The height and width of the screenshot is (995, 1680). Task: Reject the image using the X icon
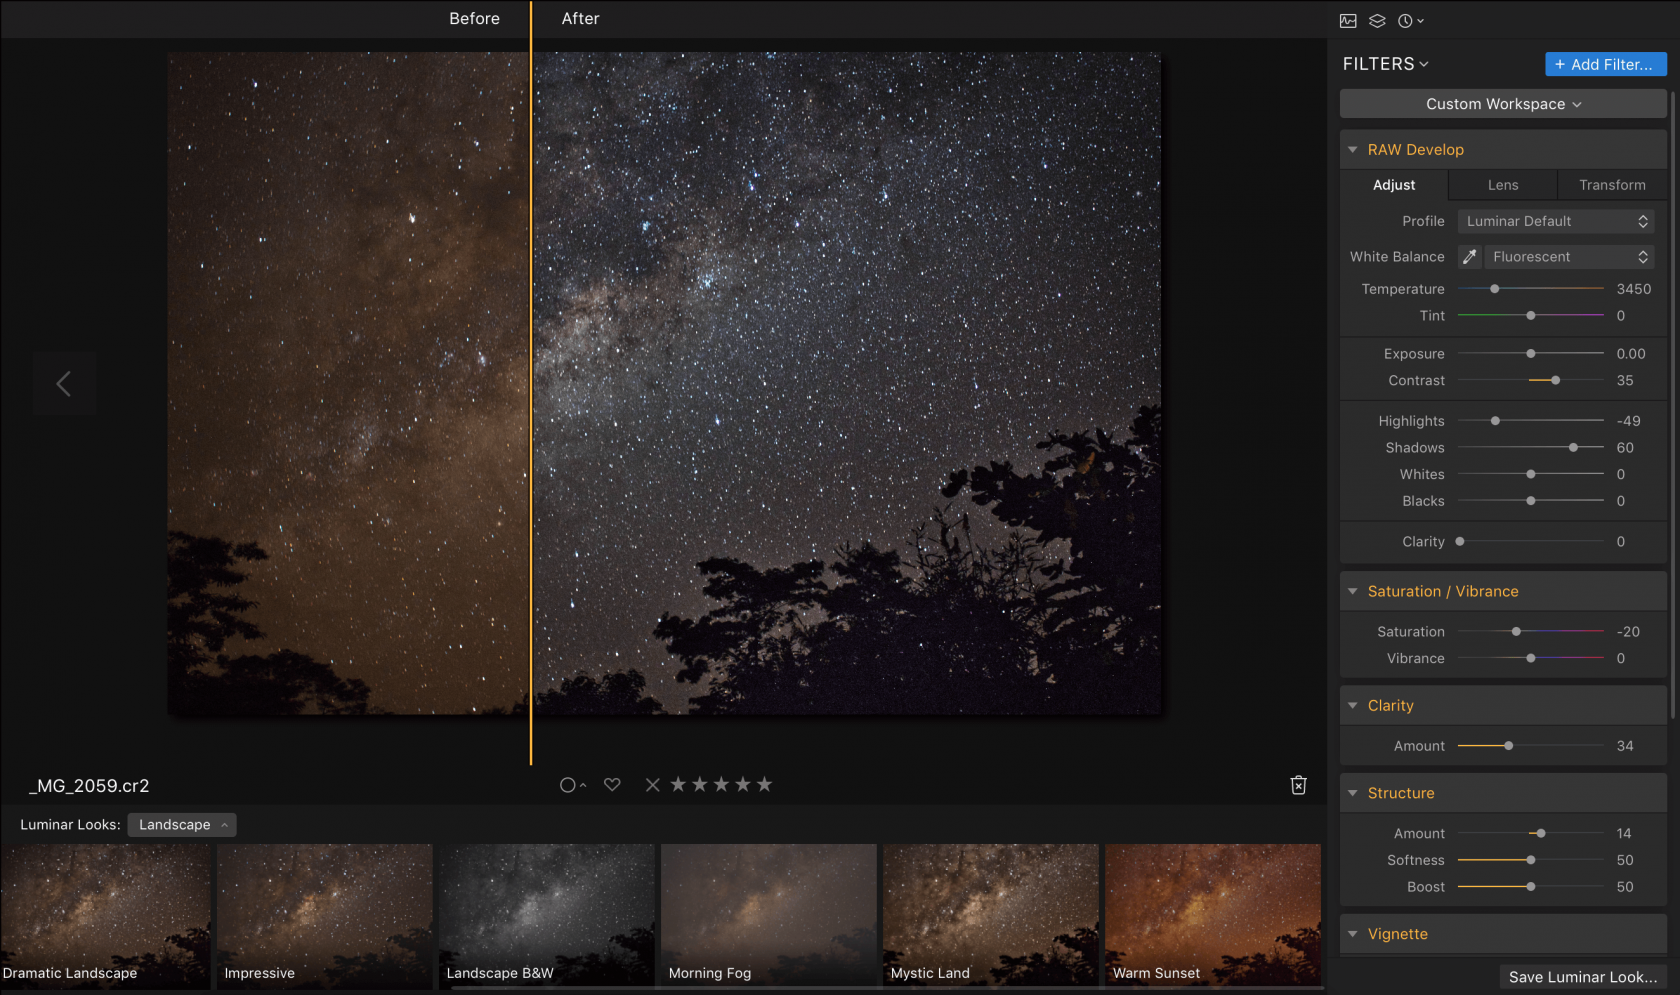click(x=652, y=784)
